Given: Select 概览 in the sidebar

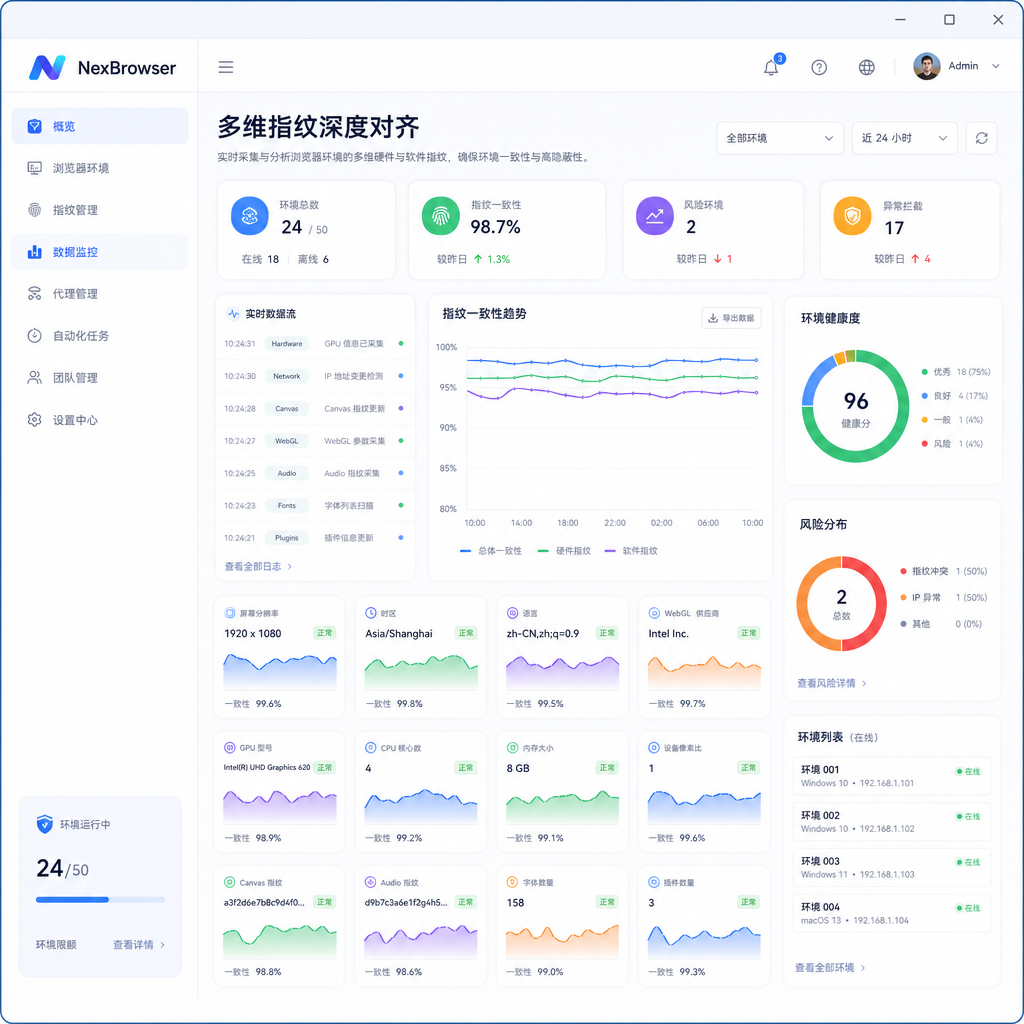Looking at the screenshot, I should pos(100,126).
